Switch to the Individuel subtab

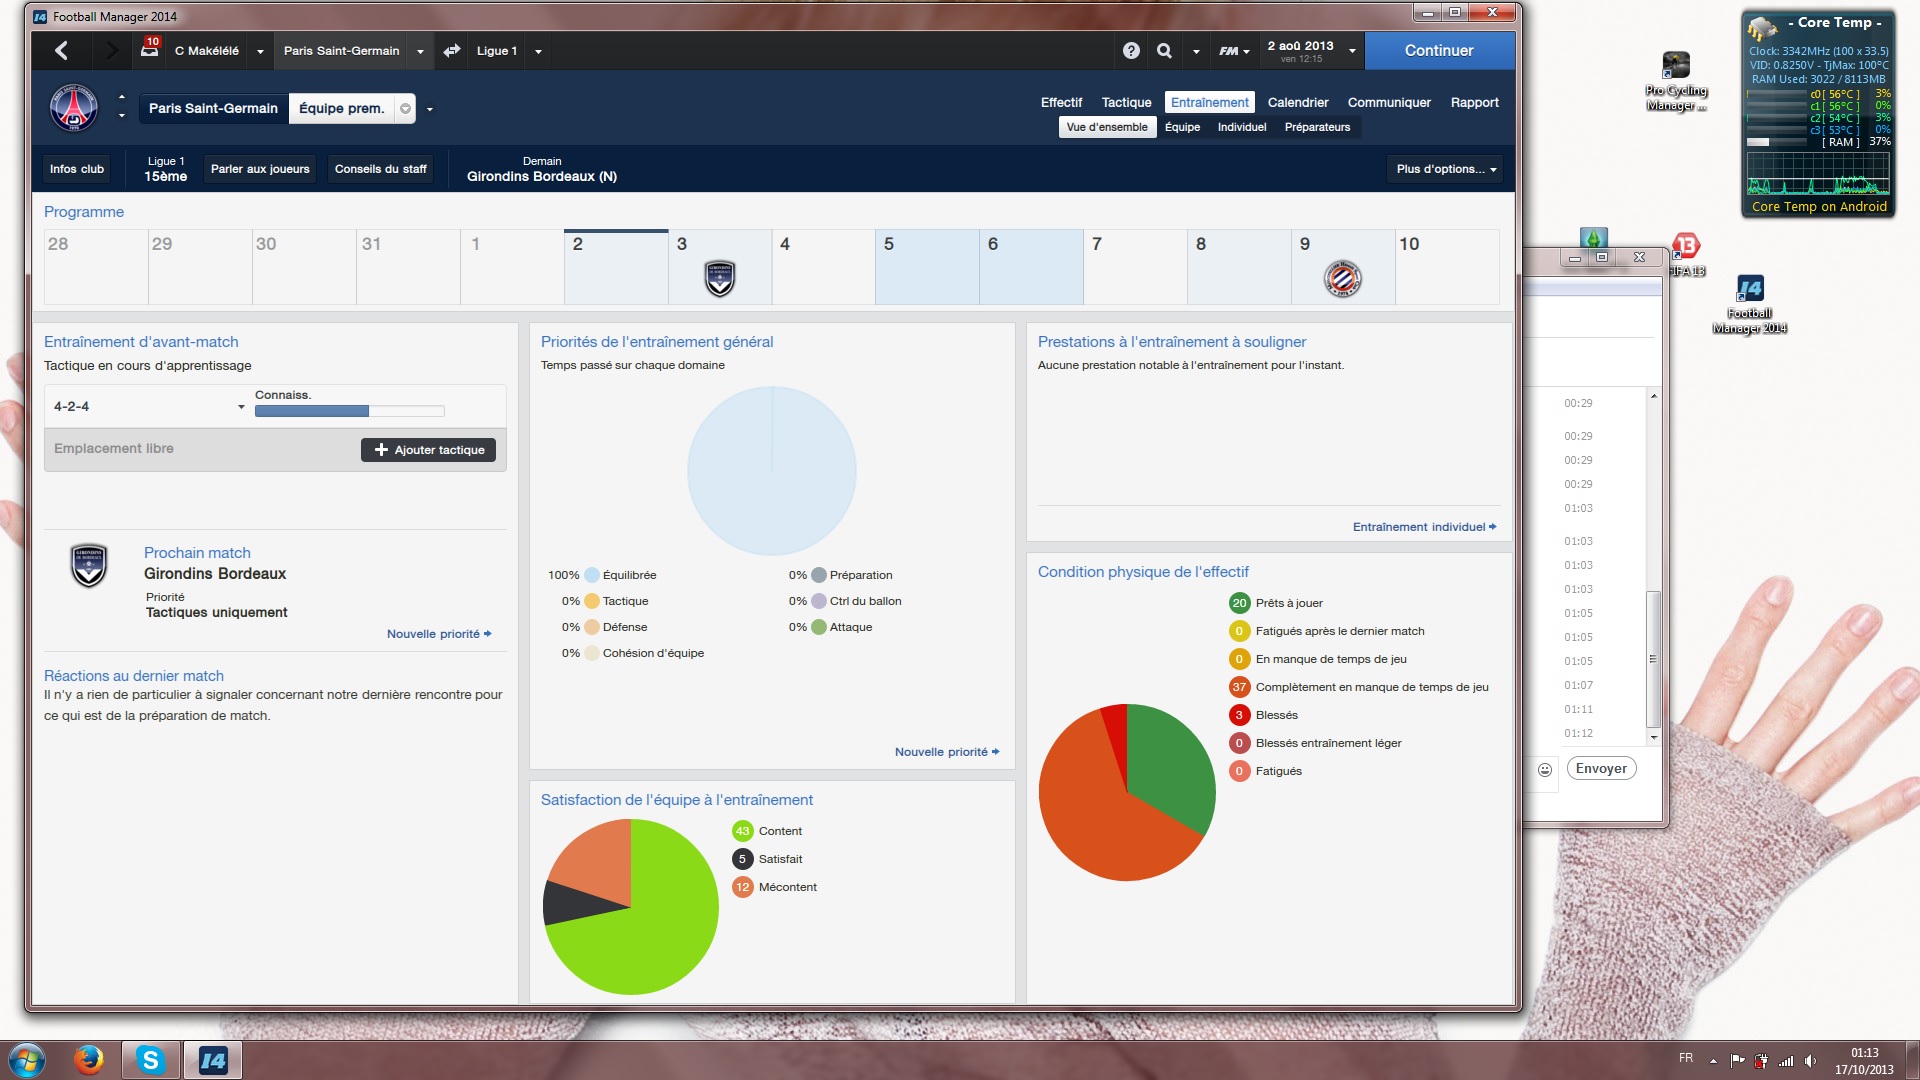[1242, 127]
